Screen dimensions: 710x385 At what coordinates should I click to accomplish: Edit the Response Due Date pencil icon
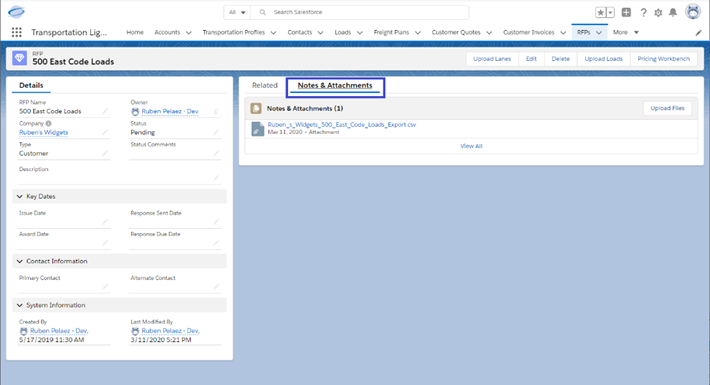point(216,243)
